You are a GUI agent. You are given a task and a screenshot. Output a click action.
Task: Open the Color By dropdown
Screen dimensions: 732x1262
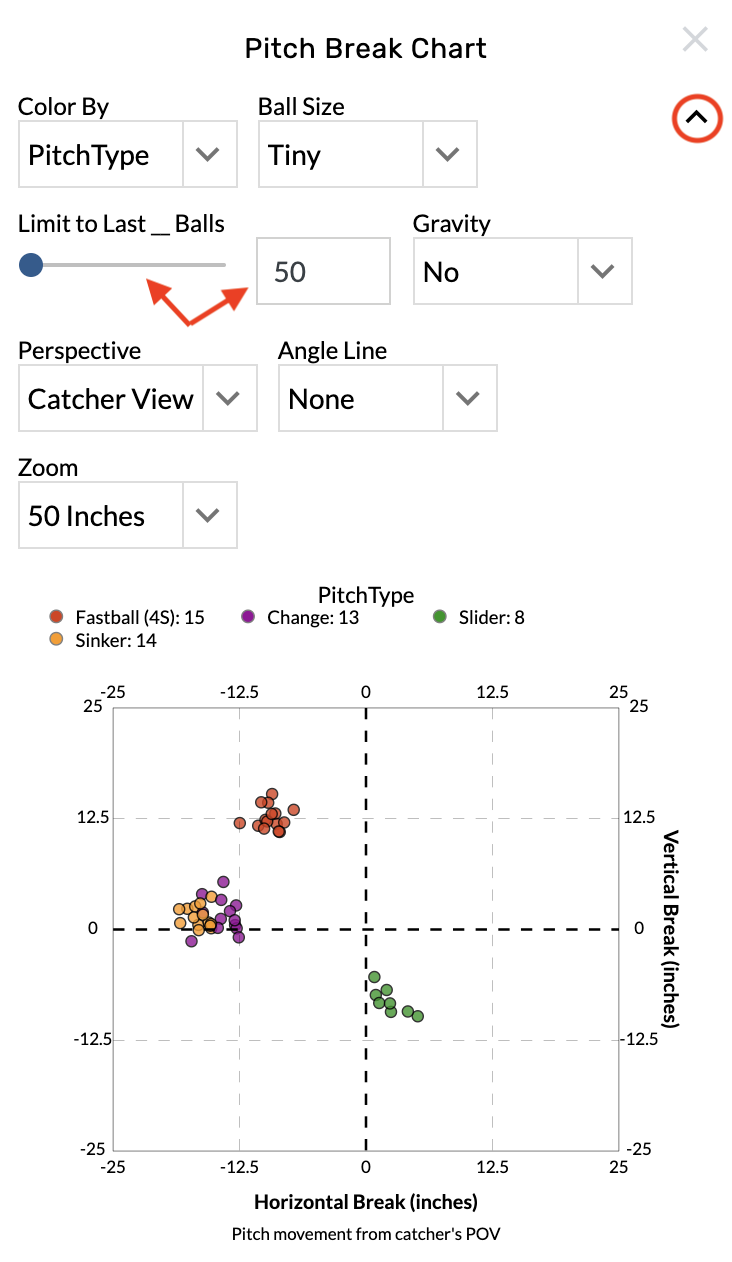point(127,154)
